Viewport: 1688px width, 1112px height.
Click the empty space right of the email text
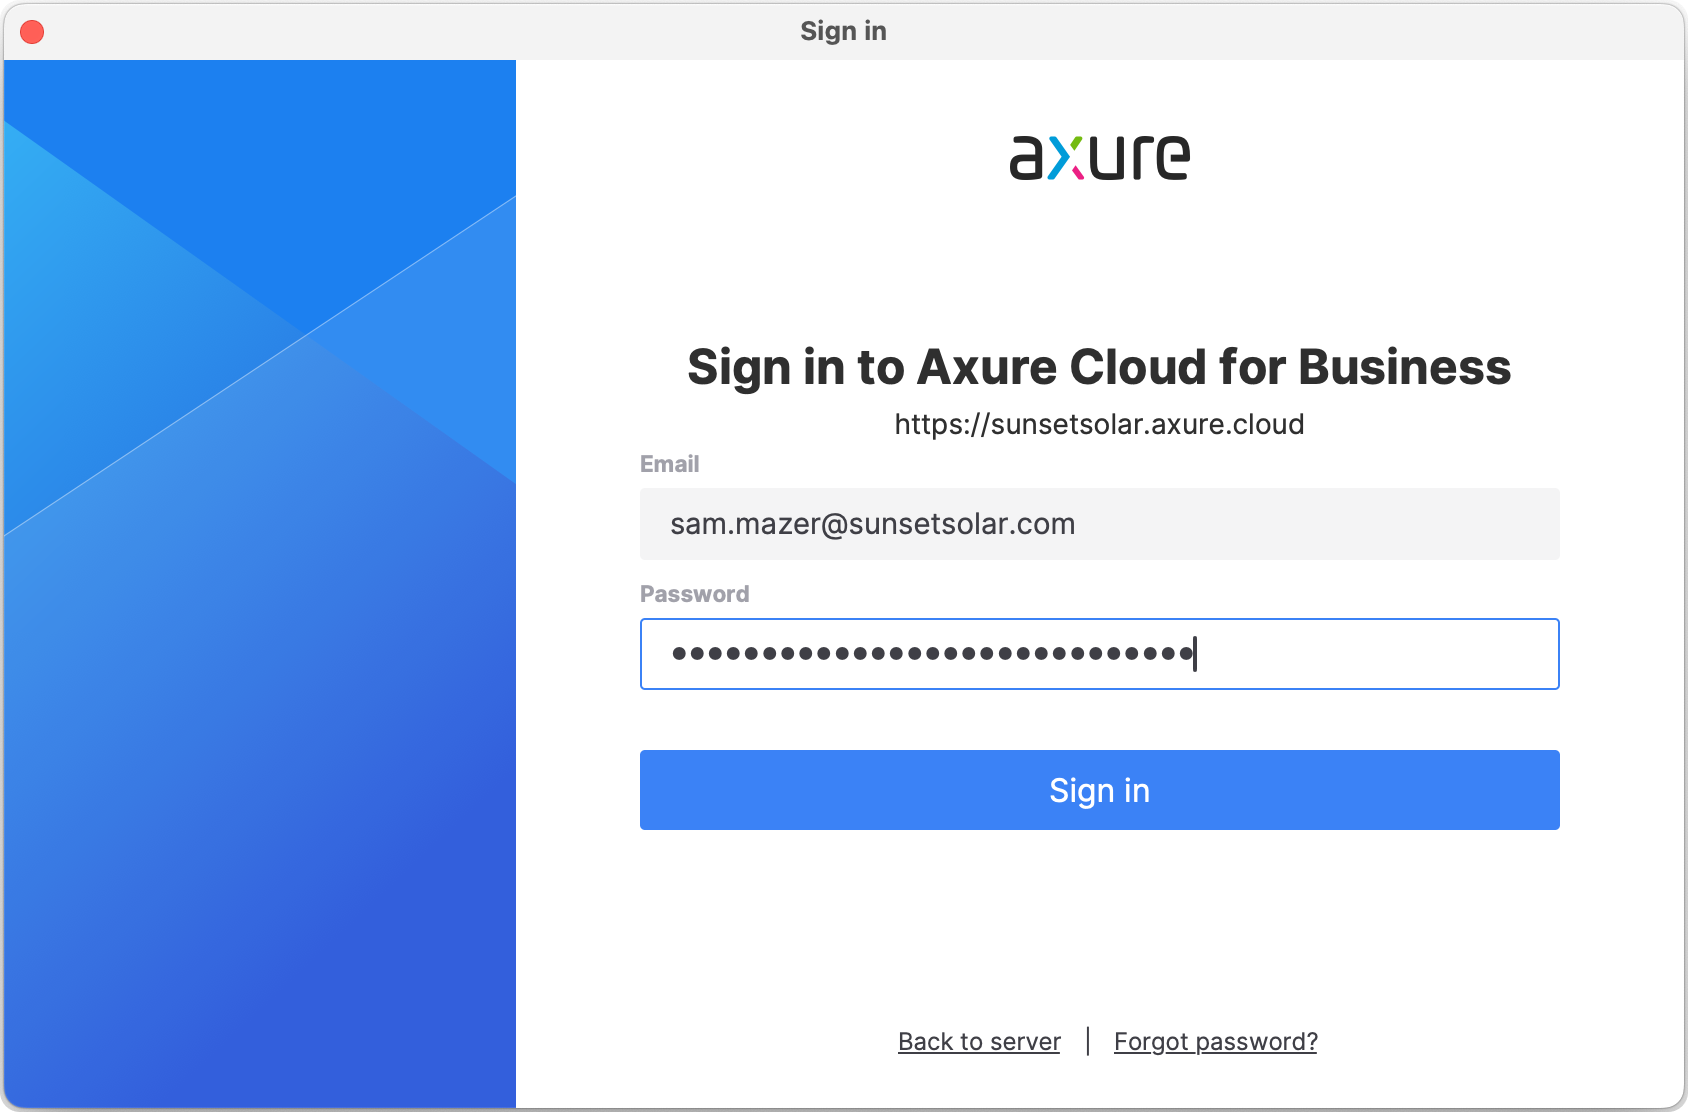1320,524
